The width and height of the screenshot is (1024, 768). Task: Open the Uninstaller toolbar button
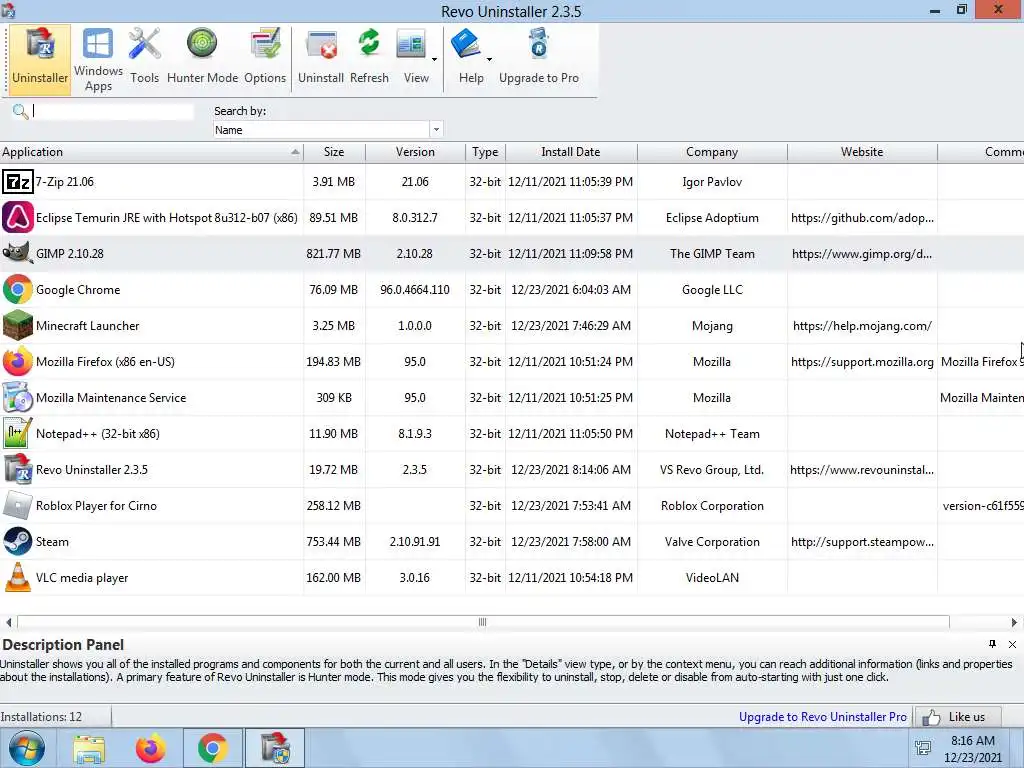tap(40, 59)
